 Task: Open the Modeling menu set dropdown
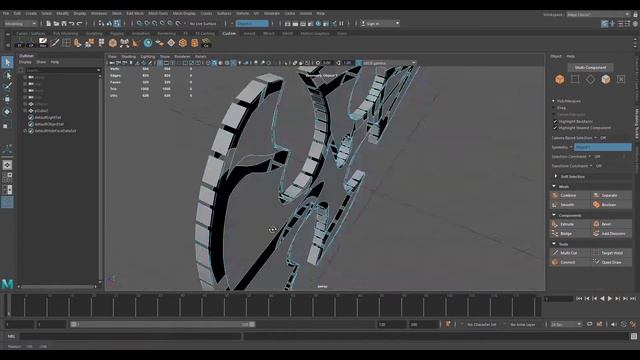point(20,24)
